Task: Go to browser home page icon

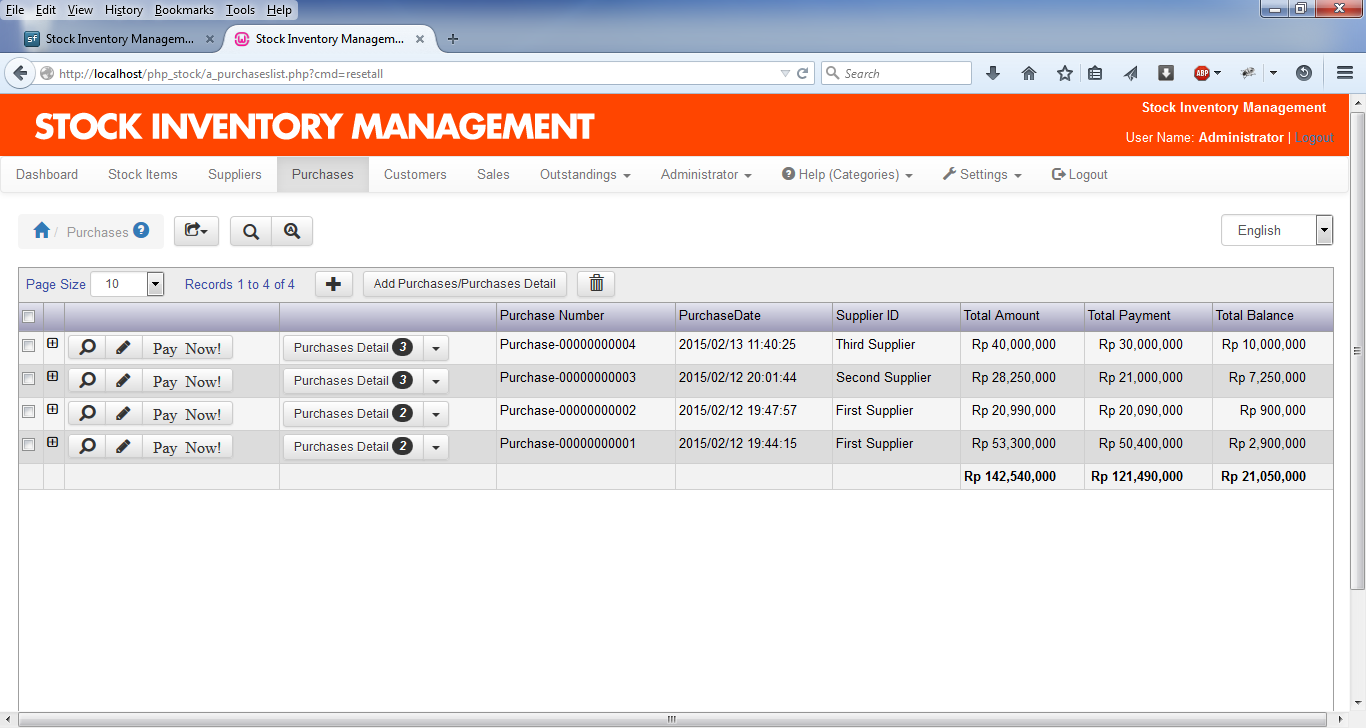Action: coord(1029,73)
